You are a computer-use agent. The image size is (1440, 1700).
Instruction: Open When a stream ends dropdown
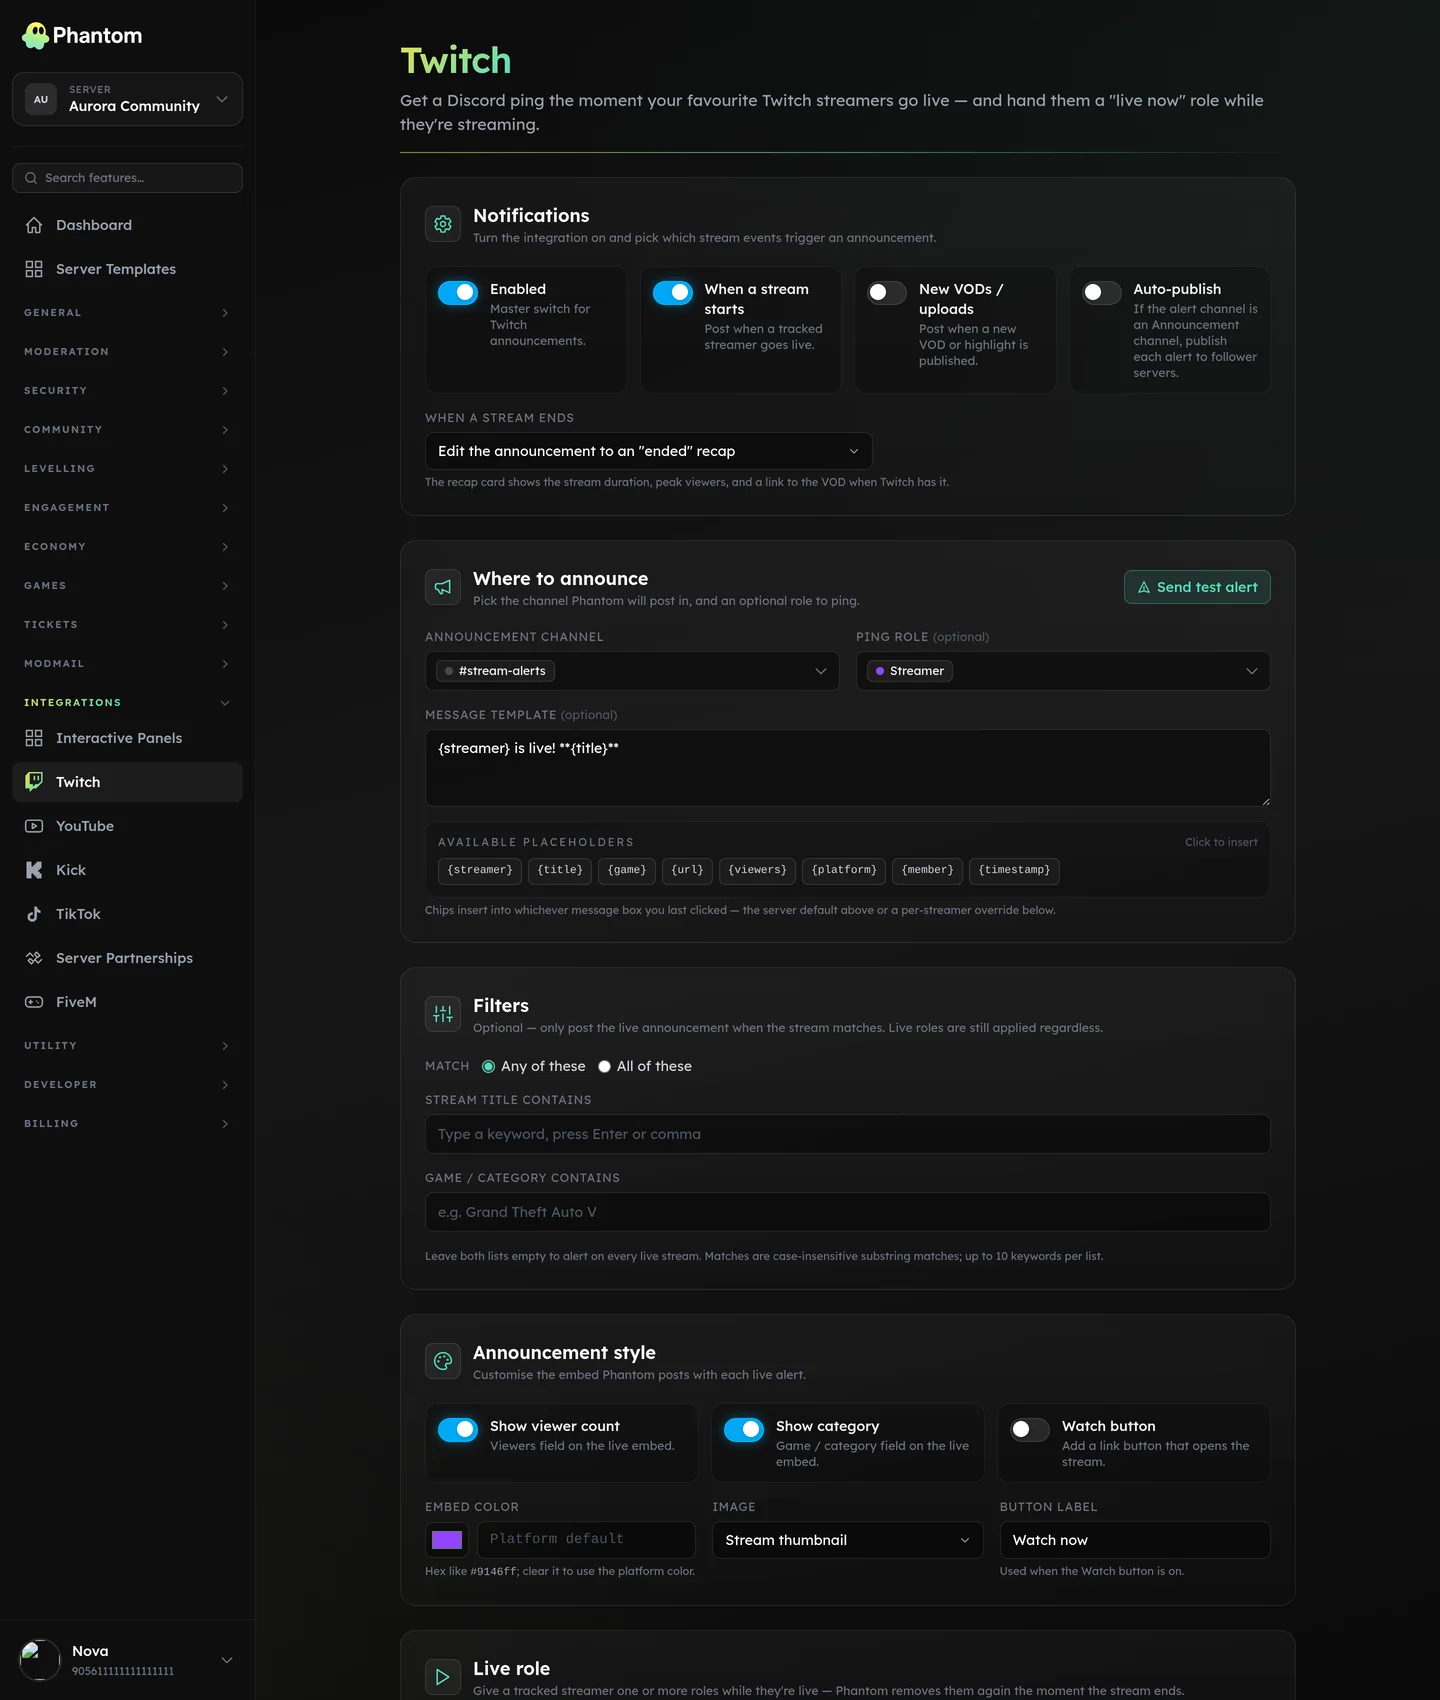(x=648, y=451)
